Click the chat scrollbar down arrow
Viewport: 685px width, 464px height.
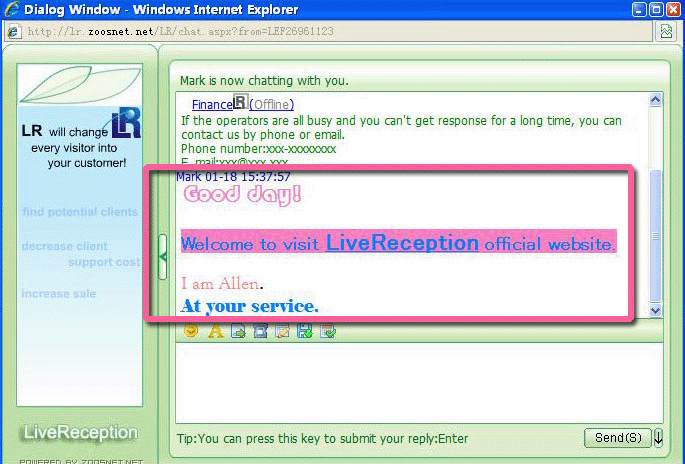(655, 310)
